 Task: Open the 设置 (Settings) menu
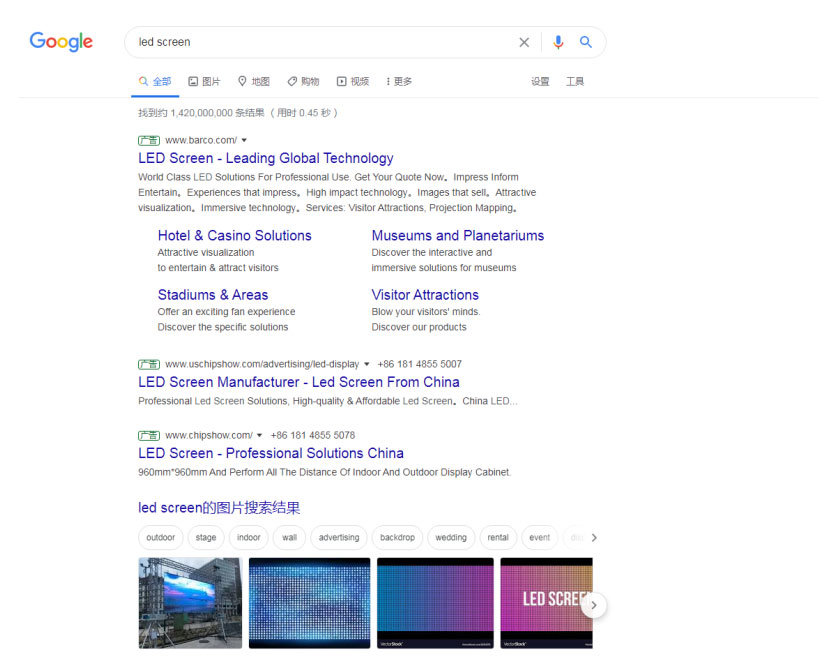(x=539, y=81)
